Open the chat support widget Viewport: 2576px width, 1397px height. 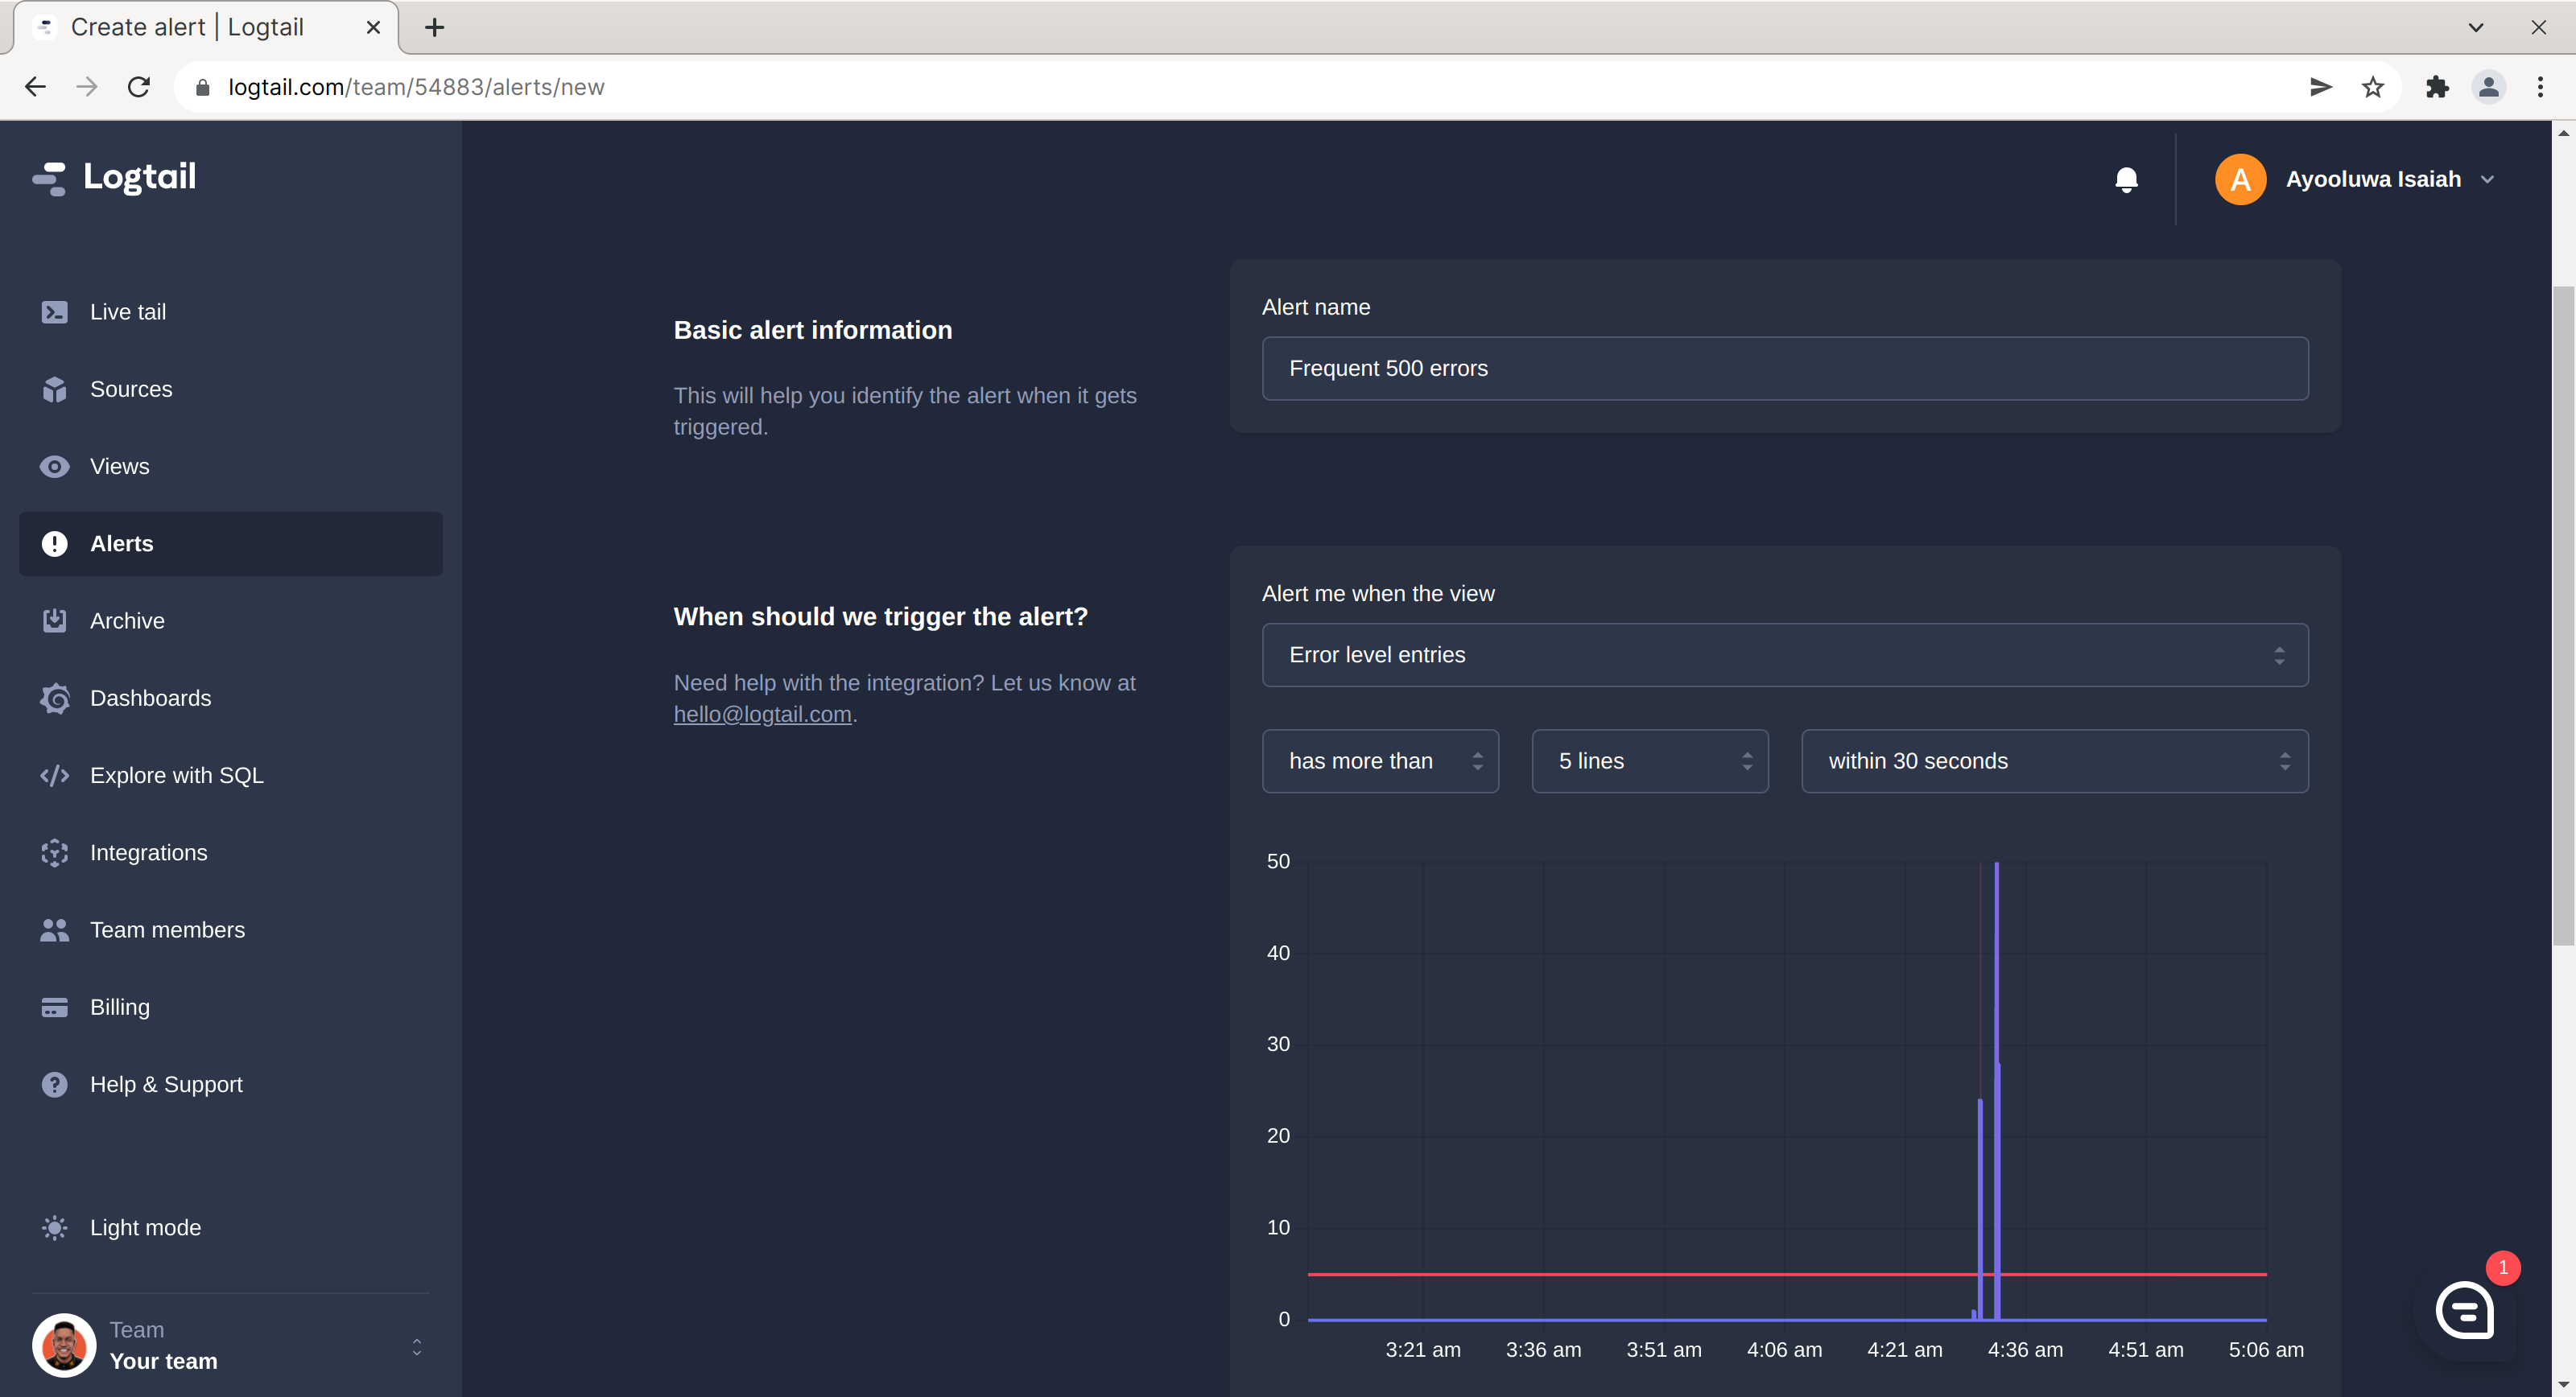pyautogui.click(x=2464, y=1311)
